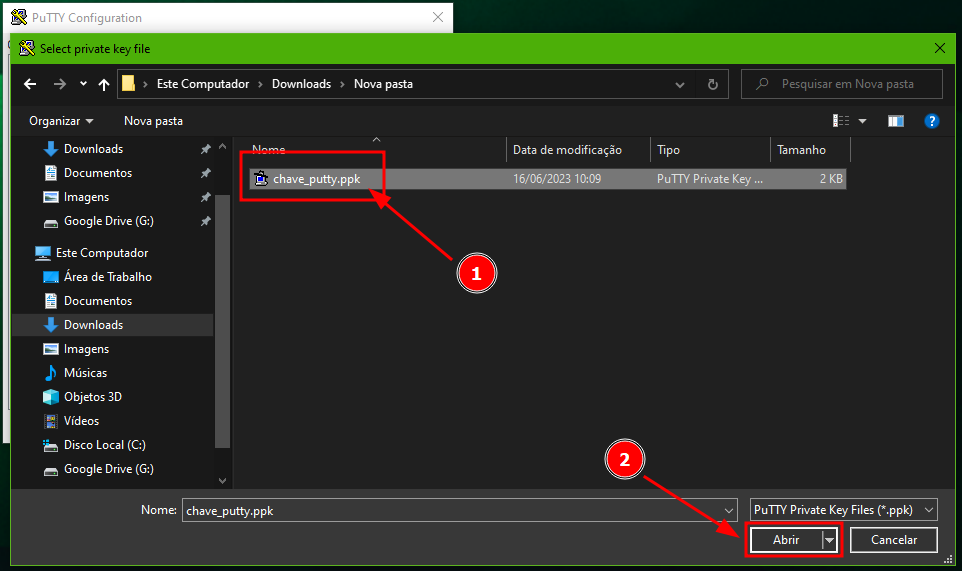Open the Organizar menu
The height and width of the screenshot is (571, 962).
[61, 121]
